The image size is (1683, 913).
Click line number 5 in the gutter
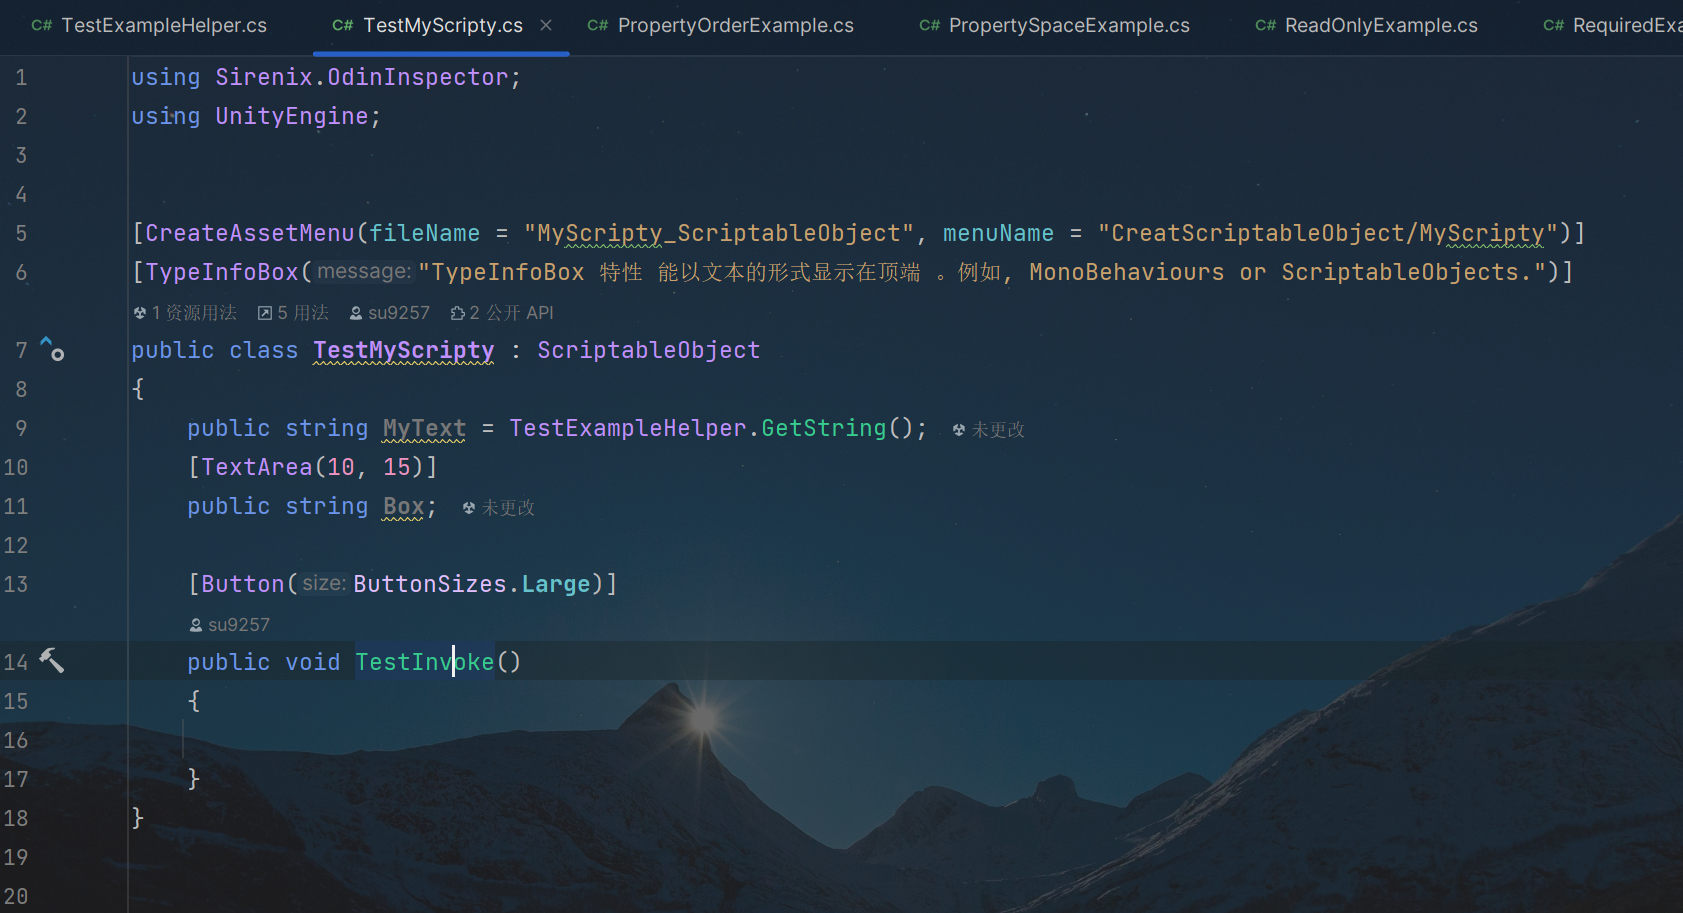[21, 233]
